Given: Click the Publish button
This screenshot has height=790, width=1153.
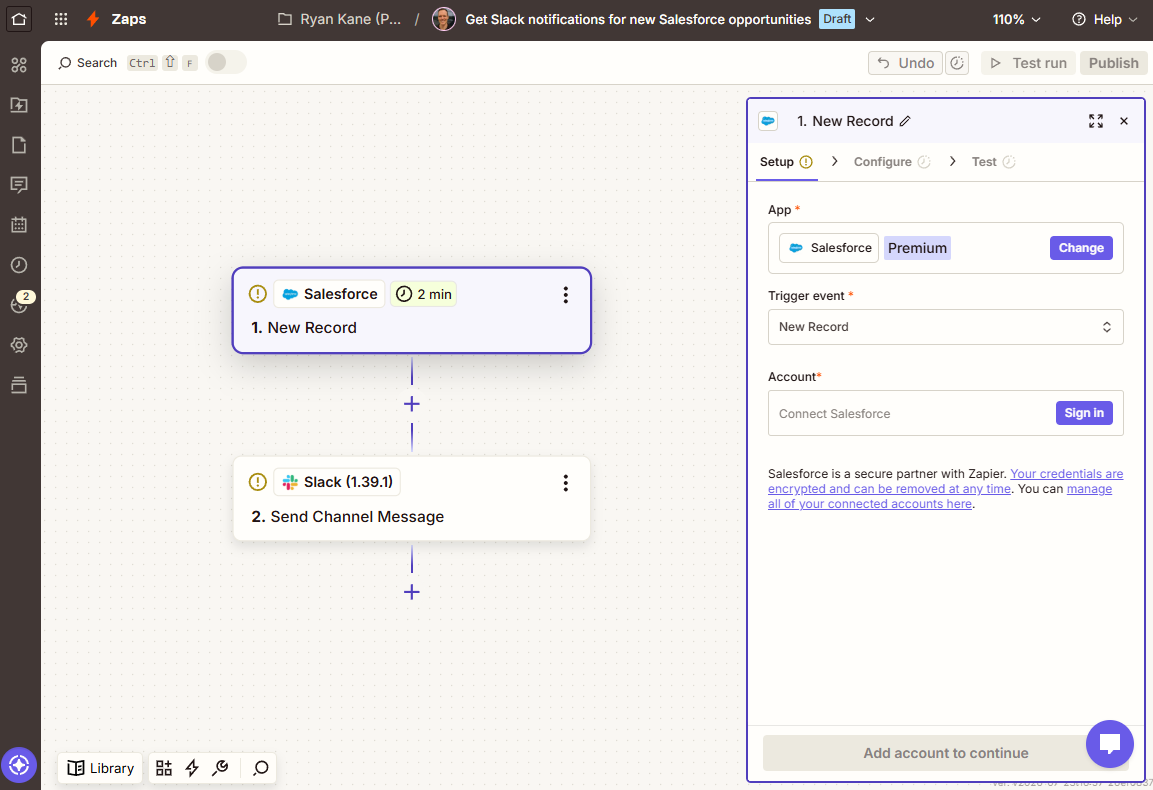Looking at the screenshot, I should pyautogui.click(x=1113, y=63).
